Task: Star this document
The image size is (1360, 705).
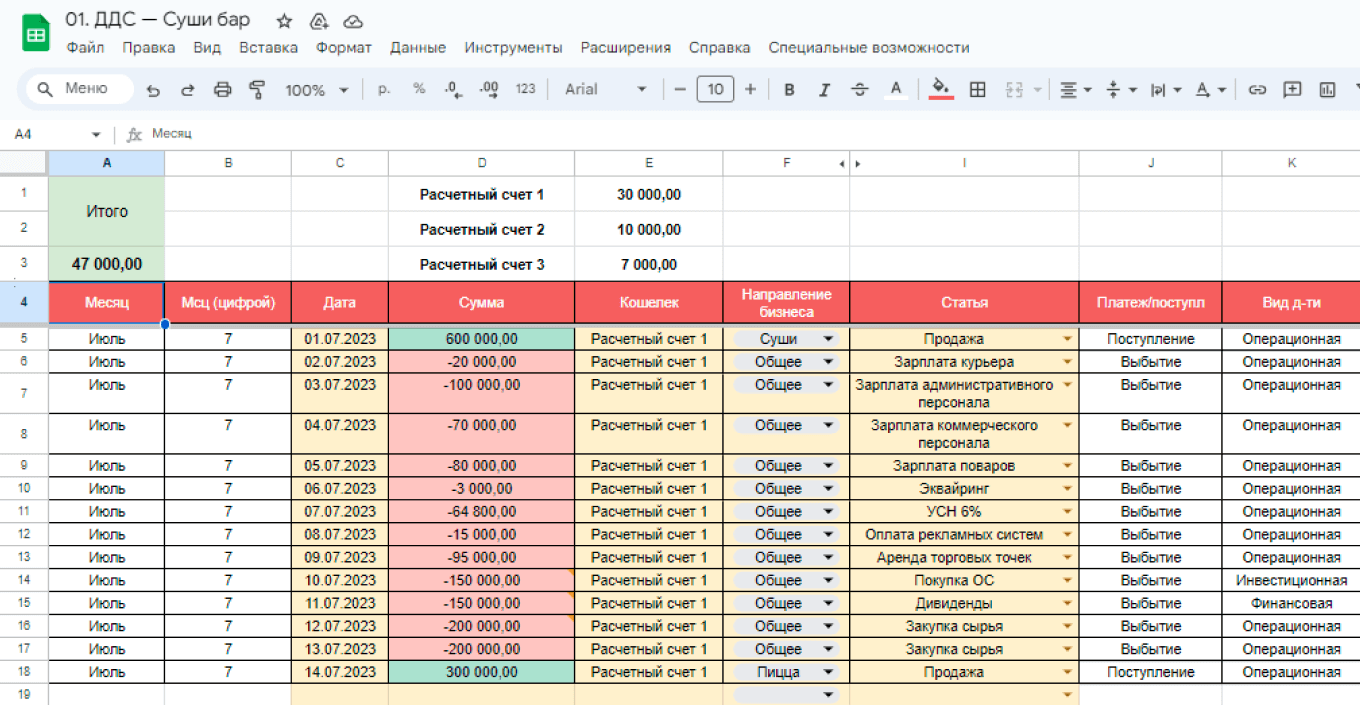Action: [284, 21]
